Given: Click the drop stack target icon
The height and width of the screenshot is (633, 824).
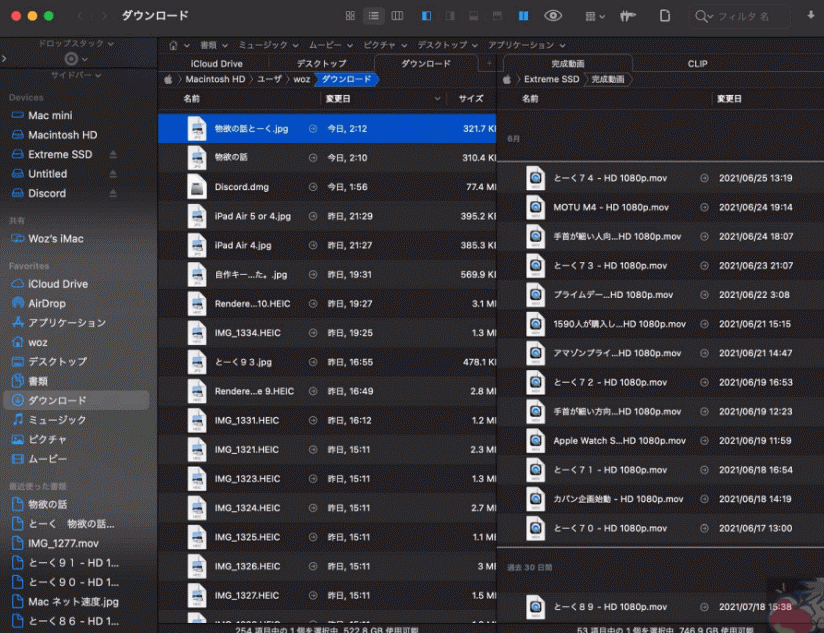Looking at the screenshot, I should pyautogui.click(x=71, y=59).
